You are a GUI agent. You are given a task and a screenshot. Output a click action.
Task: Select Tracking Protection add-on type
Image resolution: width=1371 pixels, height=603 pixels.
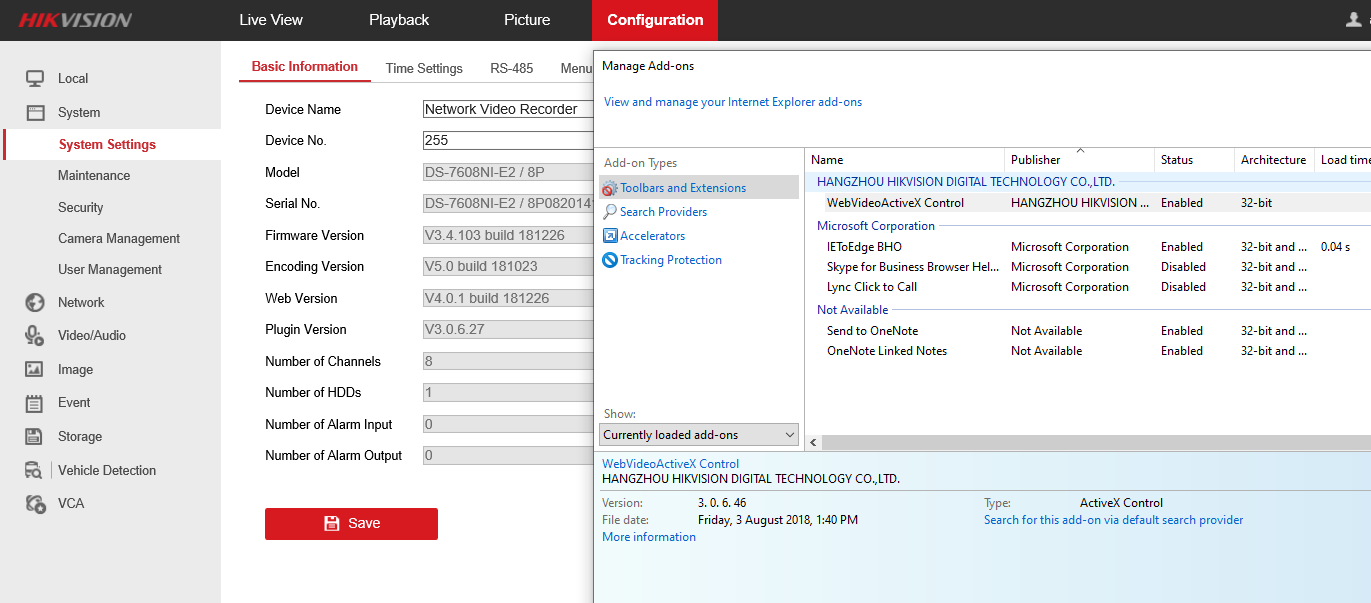670,260
